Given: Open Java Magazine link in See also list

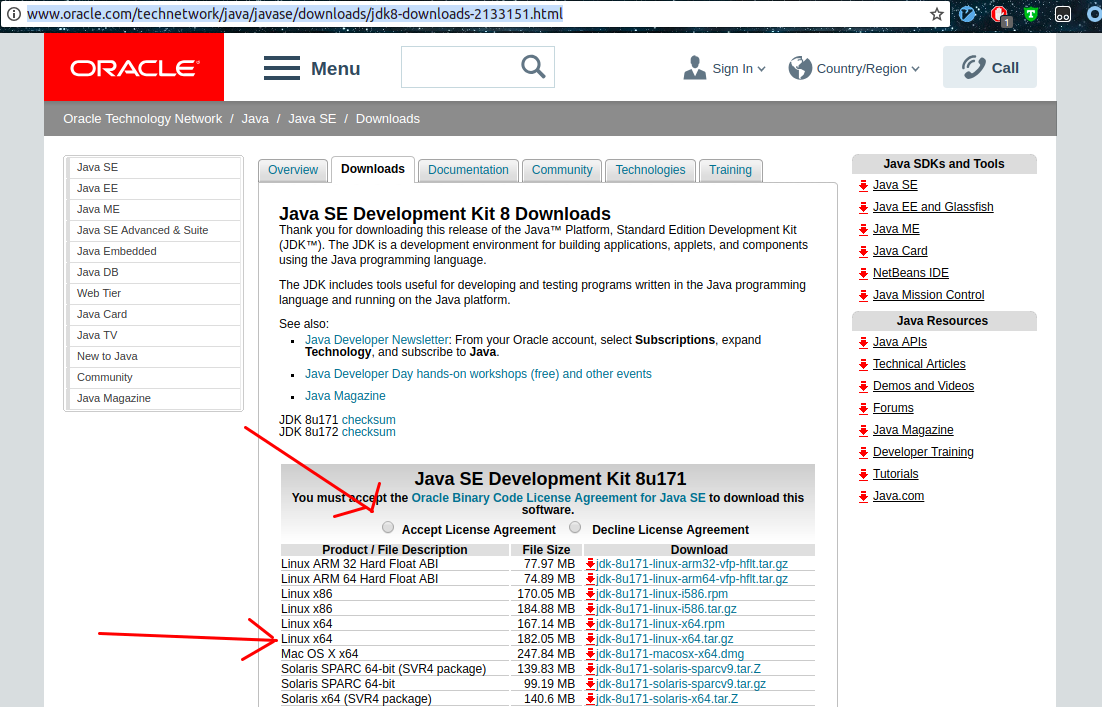Looking at the screenshot, I should point(345,396).
